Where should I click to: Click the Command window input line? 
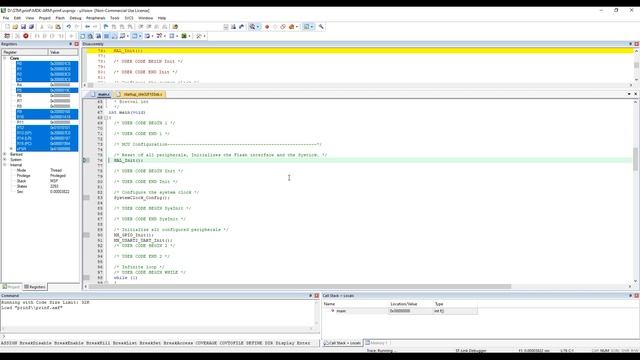tap(159, 337)
